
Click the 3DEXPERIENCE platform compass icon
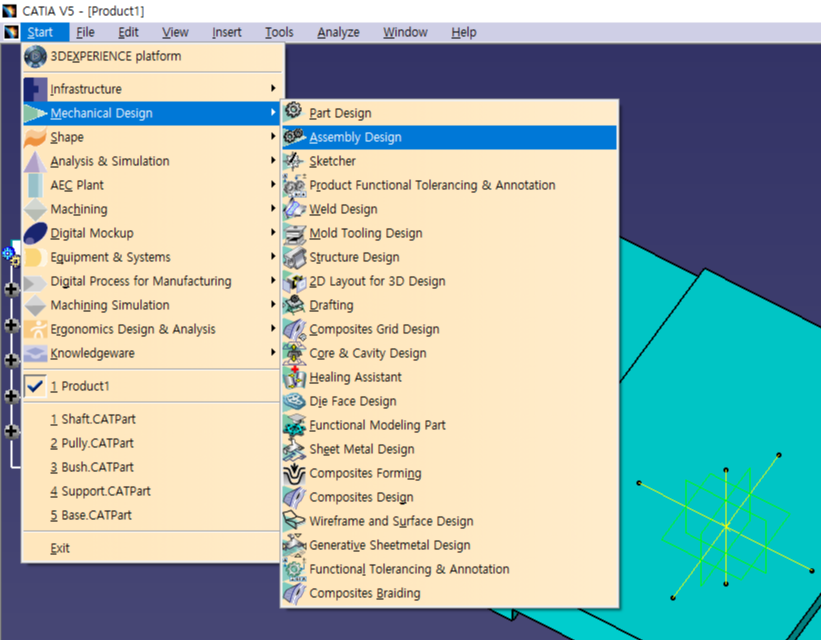(35, 57)
